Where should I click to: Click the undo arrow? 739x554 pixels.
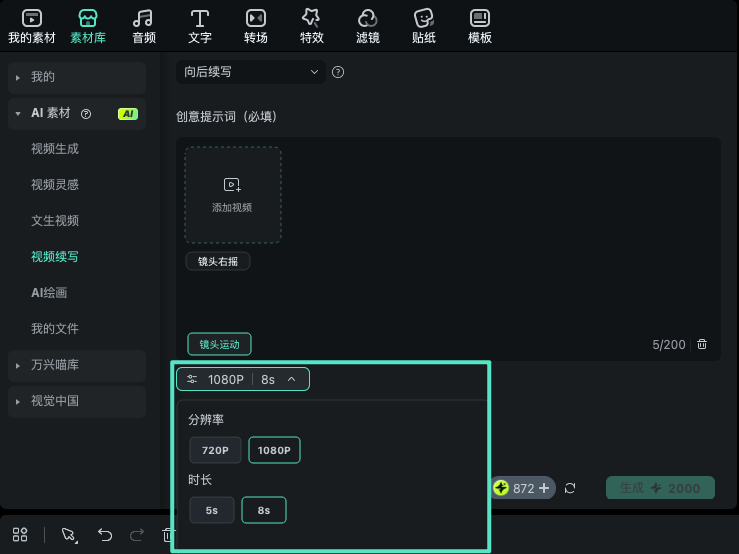pyautogui.click(x=105, y=535)
